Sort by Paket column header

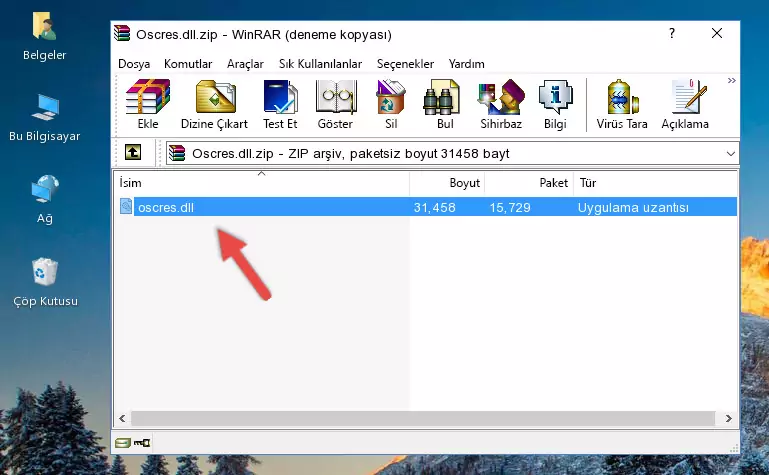pos(529,183)
